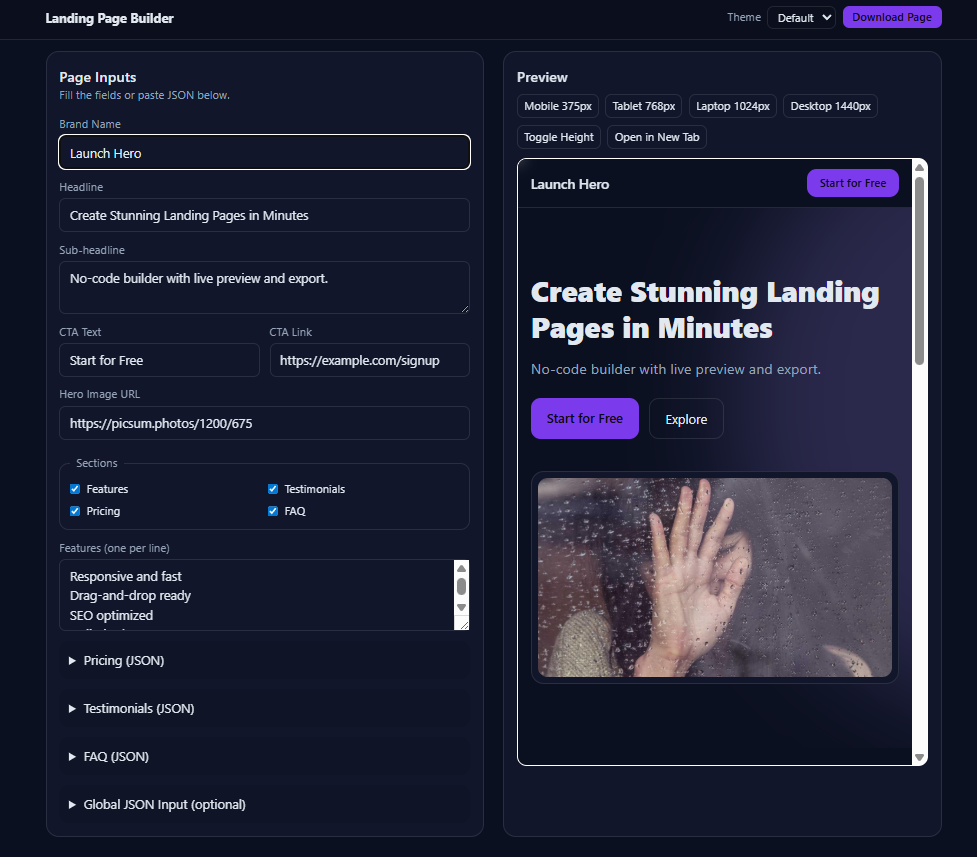Focus the Hero Image URL field
The width and height of the screenshot is (977, 857).
tap(264, 423)
